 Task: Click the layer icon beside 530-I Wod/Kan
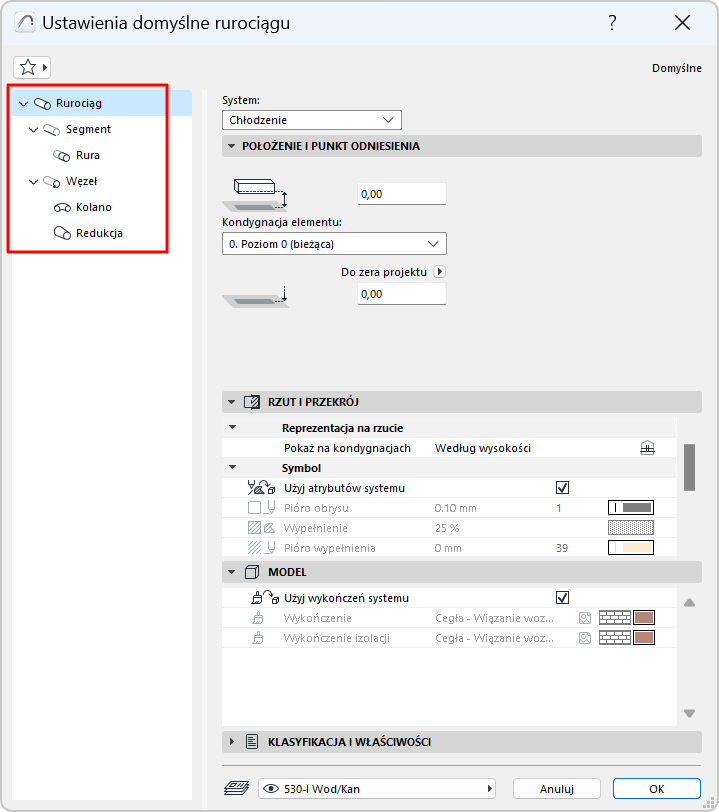tap(237, 788)
